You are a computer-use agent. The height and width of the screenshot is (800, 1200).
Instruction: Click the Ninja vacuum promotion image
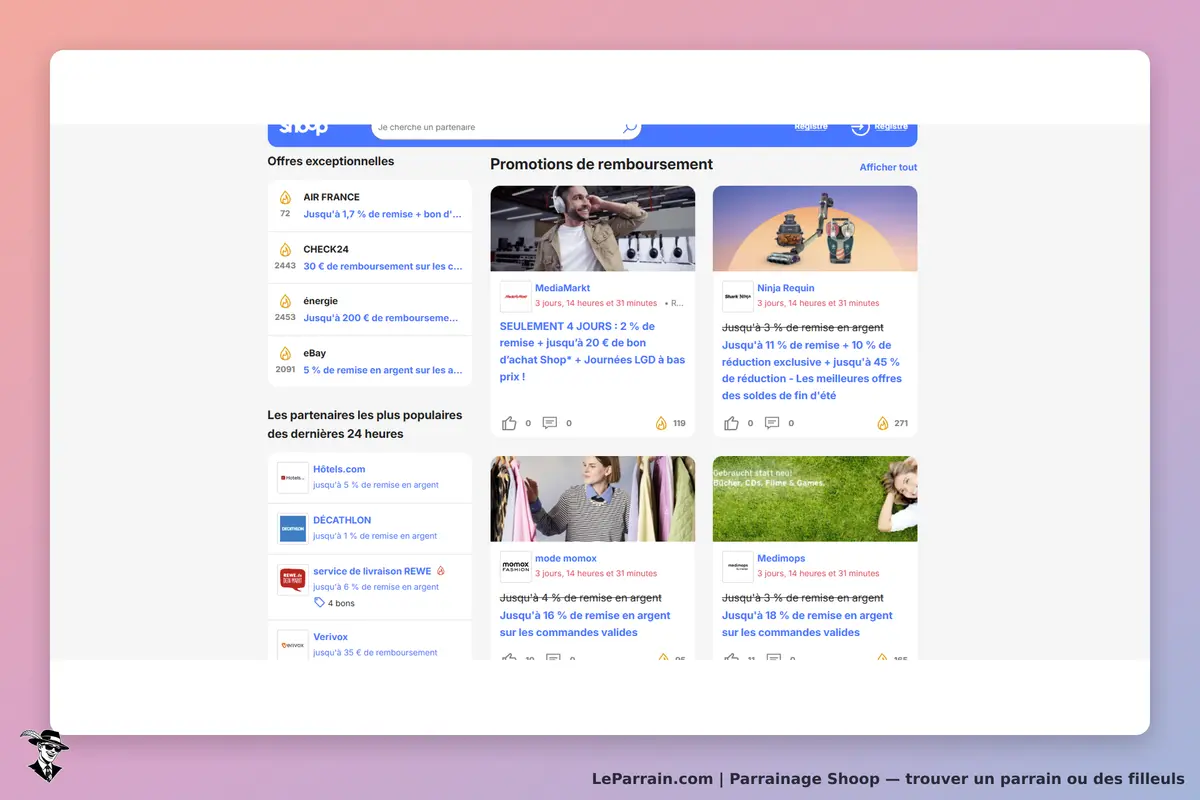pyautogui.click(x=815, y=228)
